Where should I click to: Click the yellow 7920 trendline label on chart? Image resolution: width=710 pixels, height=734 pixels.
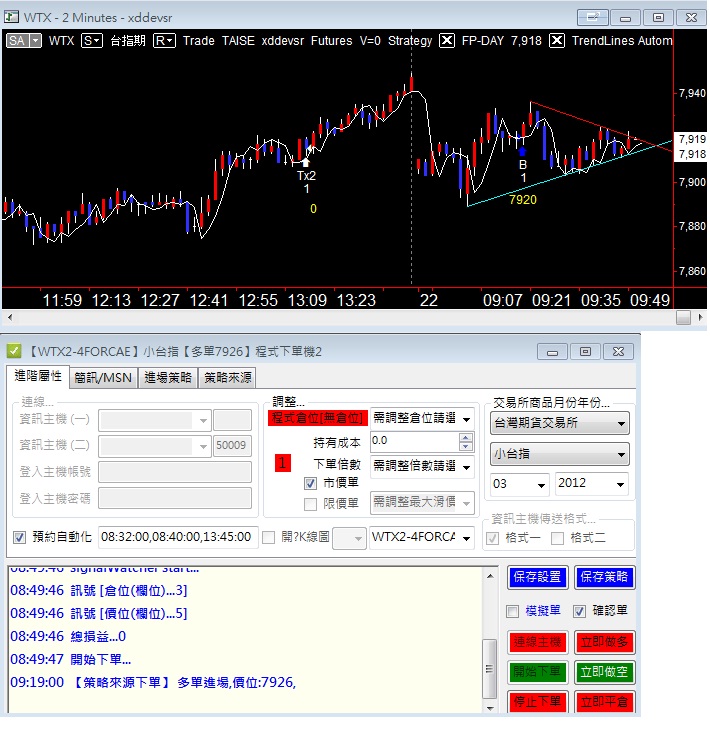[x=523, y=200]
